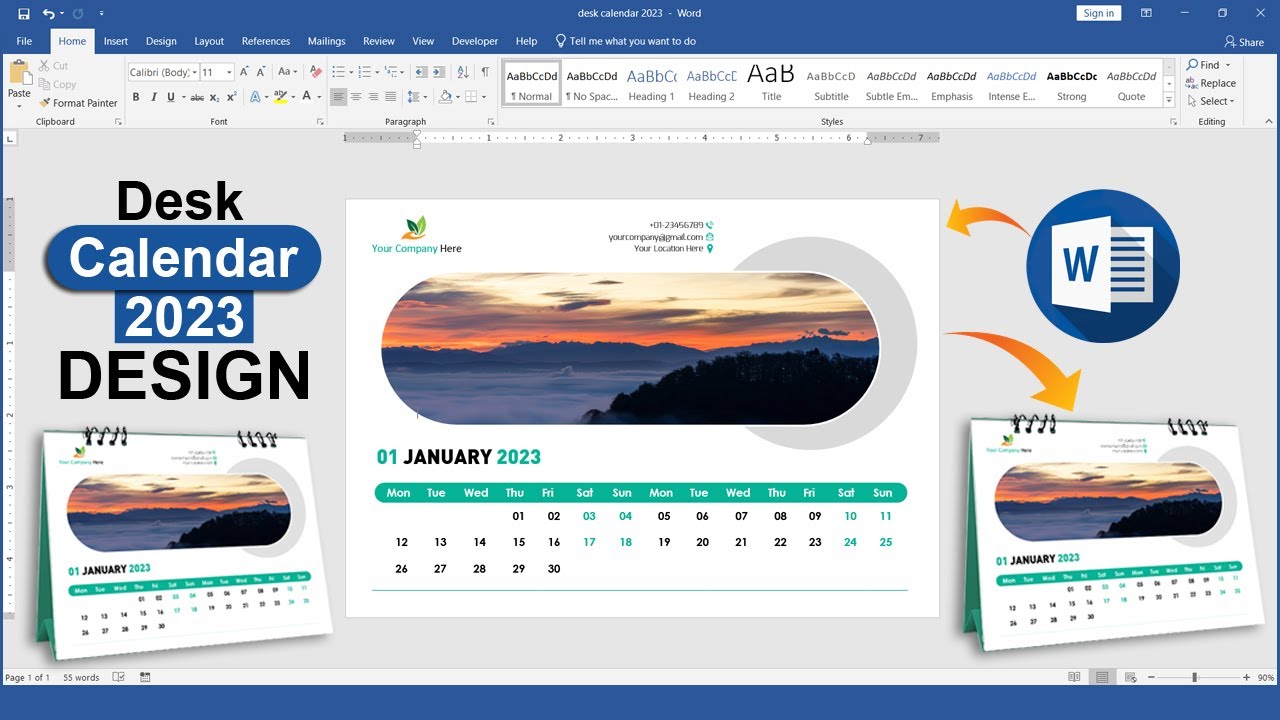The height and width of the screenshot is (720, 1280).
Task: Click the Share button
Action: (x=1244, y=42)
